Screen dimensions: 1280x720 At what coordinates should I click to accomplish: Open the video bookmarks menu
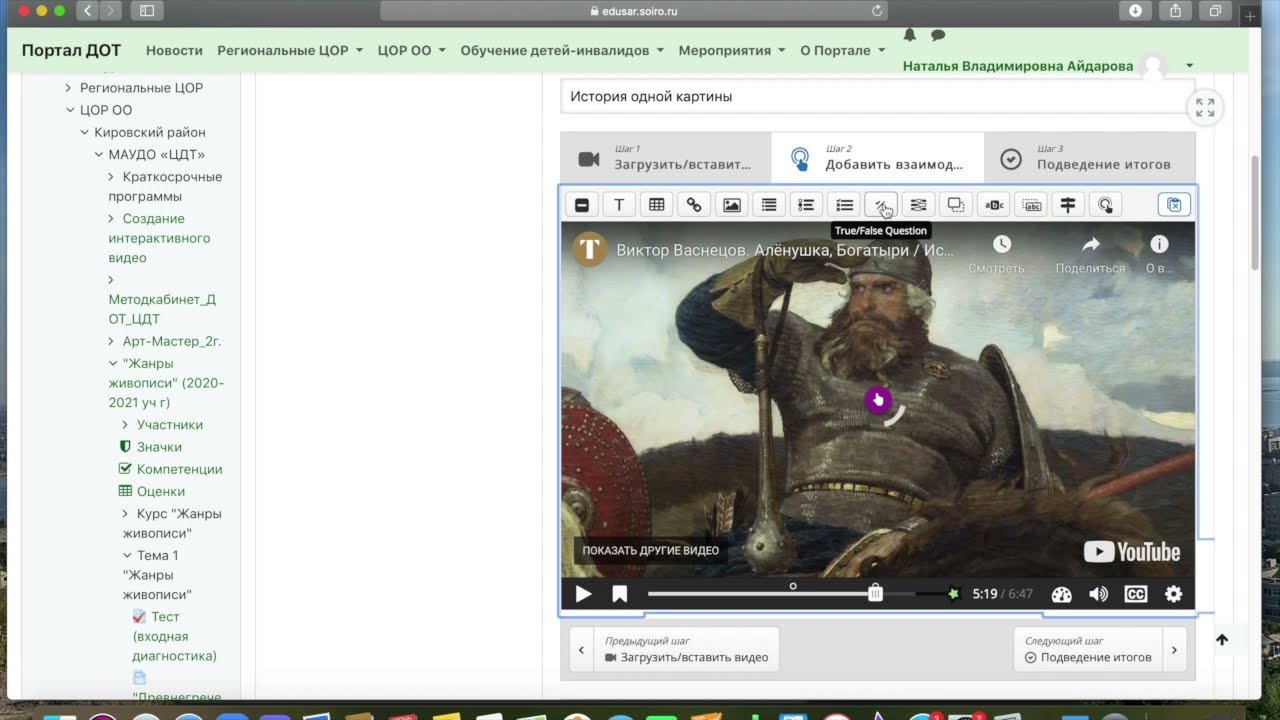[x=620, y=594]
